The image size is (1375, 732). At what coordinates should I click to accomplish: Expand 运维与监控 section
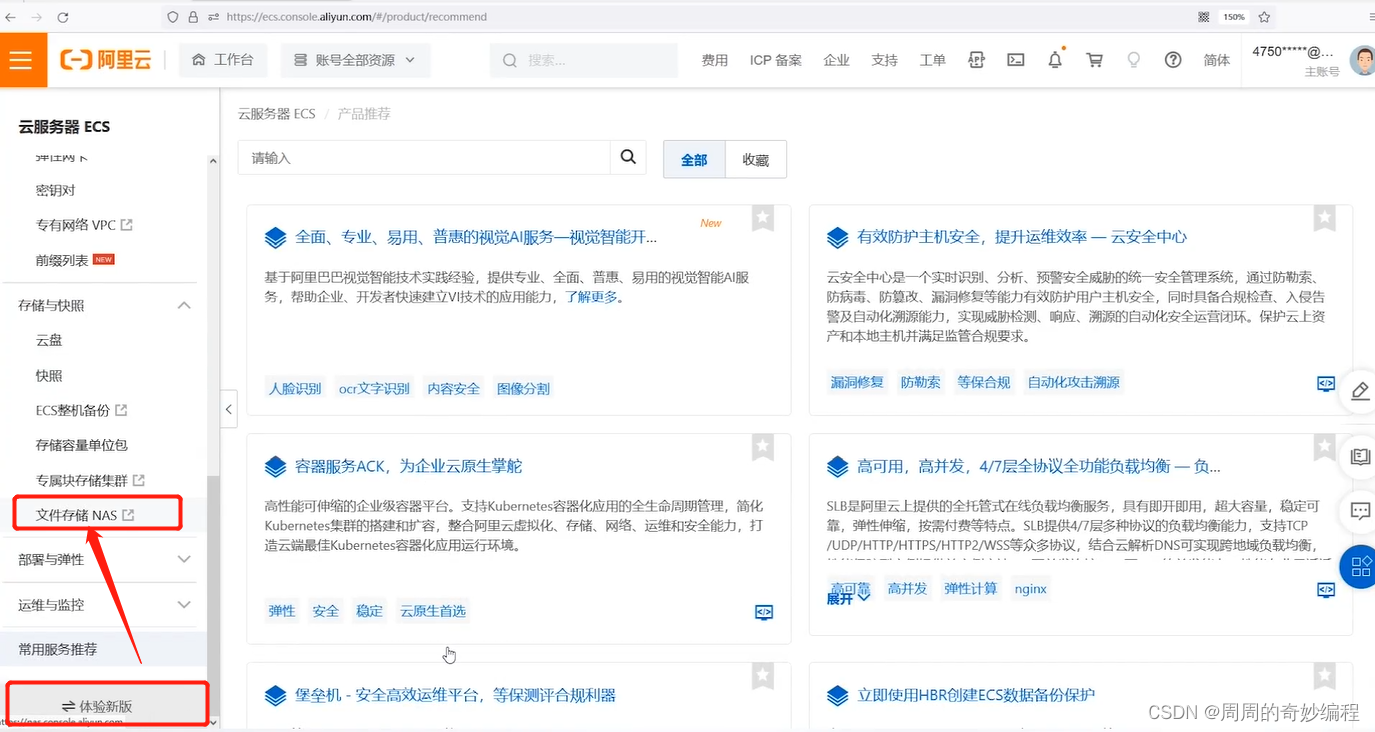coord(184,604)
